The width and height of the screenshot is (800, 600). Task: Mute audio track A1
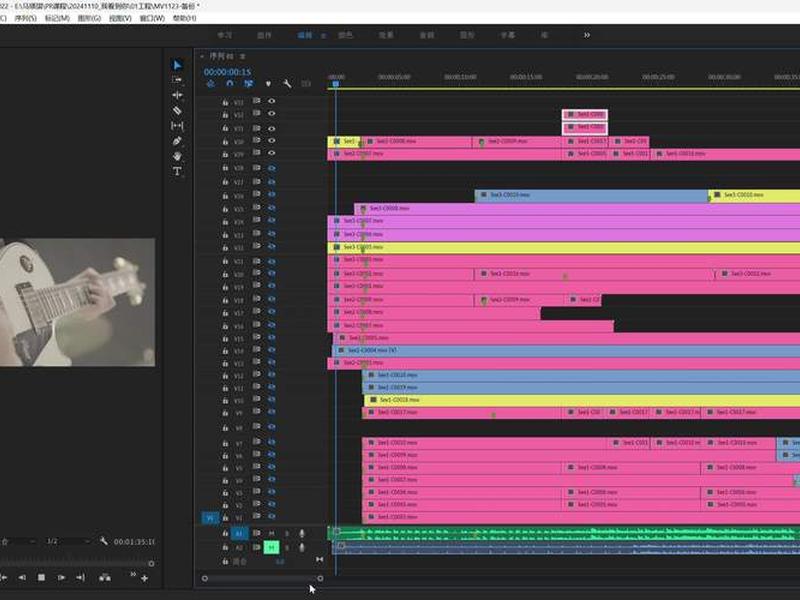[x=271, y=533]
